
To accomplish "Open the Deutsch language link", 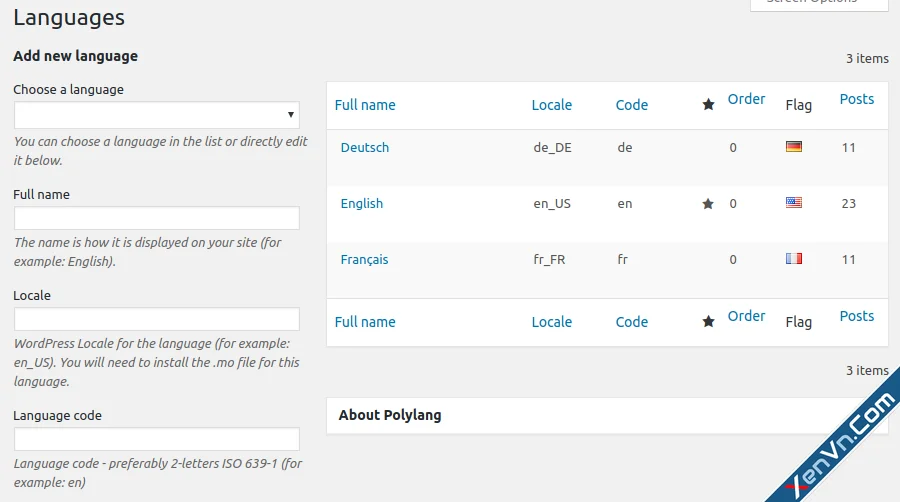I will click(365, 147).
